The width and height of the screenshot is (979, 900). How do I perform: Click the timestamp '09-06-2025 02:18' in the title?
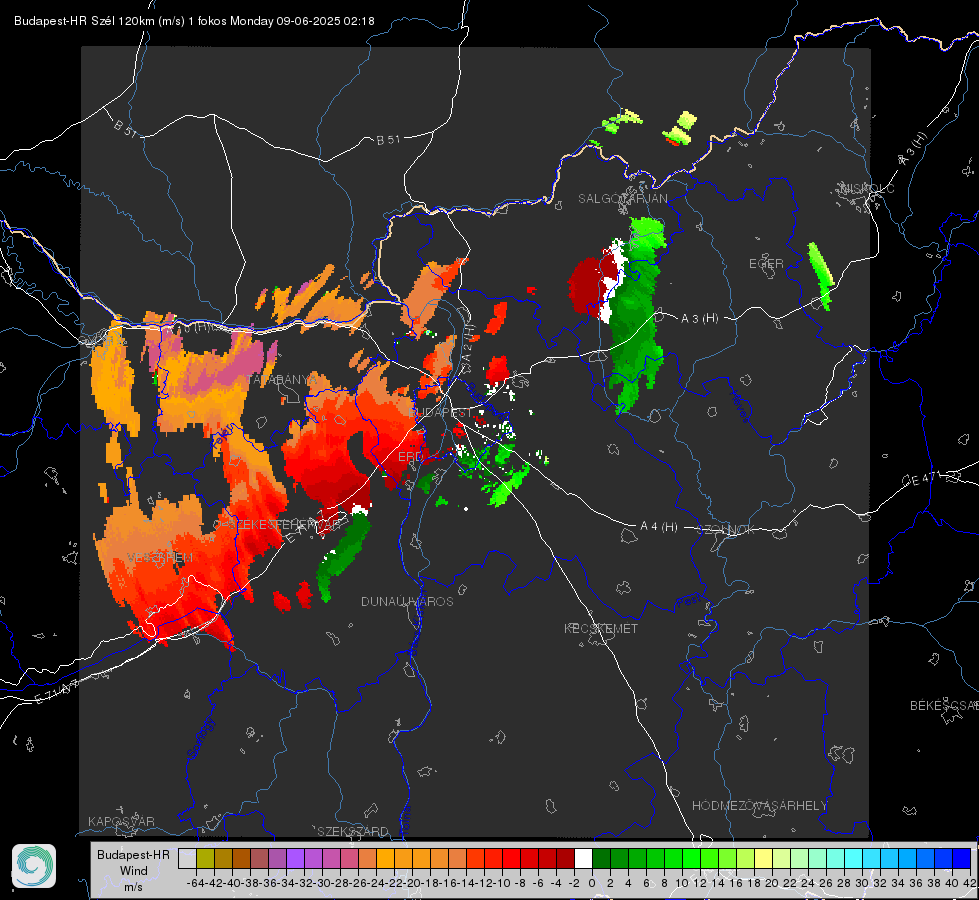pyautogui.click(x=325, y=21)
